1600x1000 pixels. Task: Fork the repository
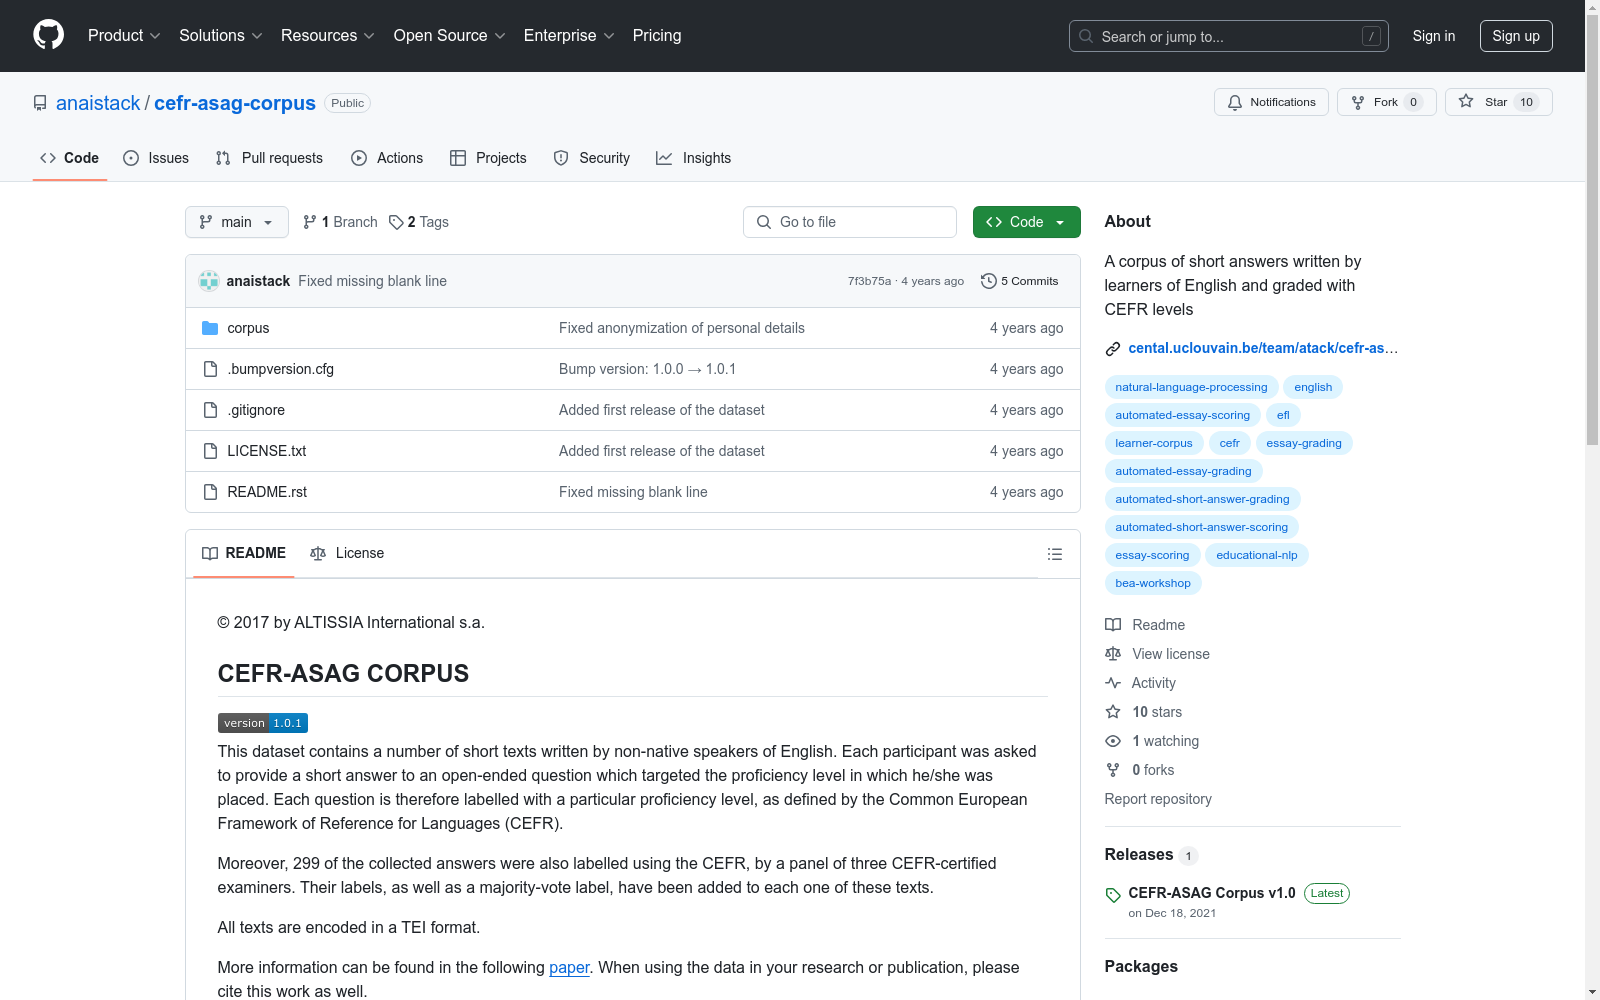[1386, 102]
